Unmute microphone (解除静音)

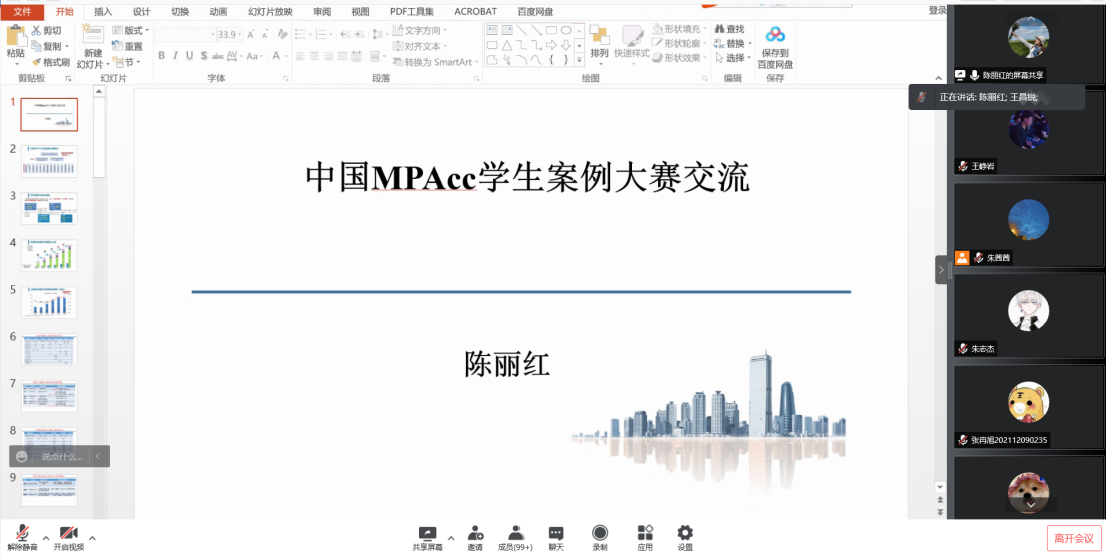[22, 534]
